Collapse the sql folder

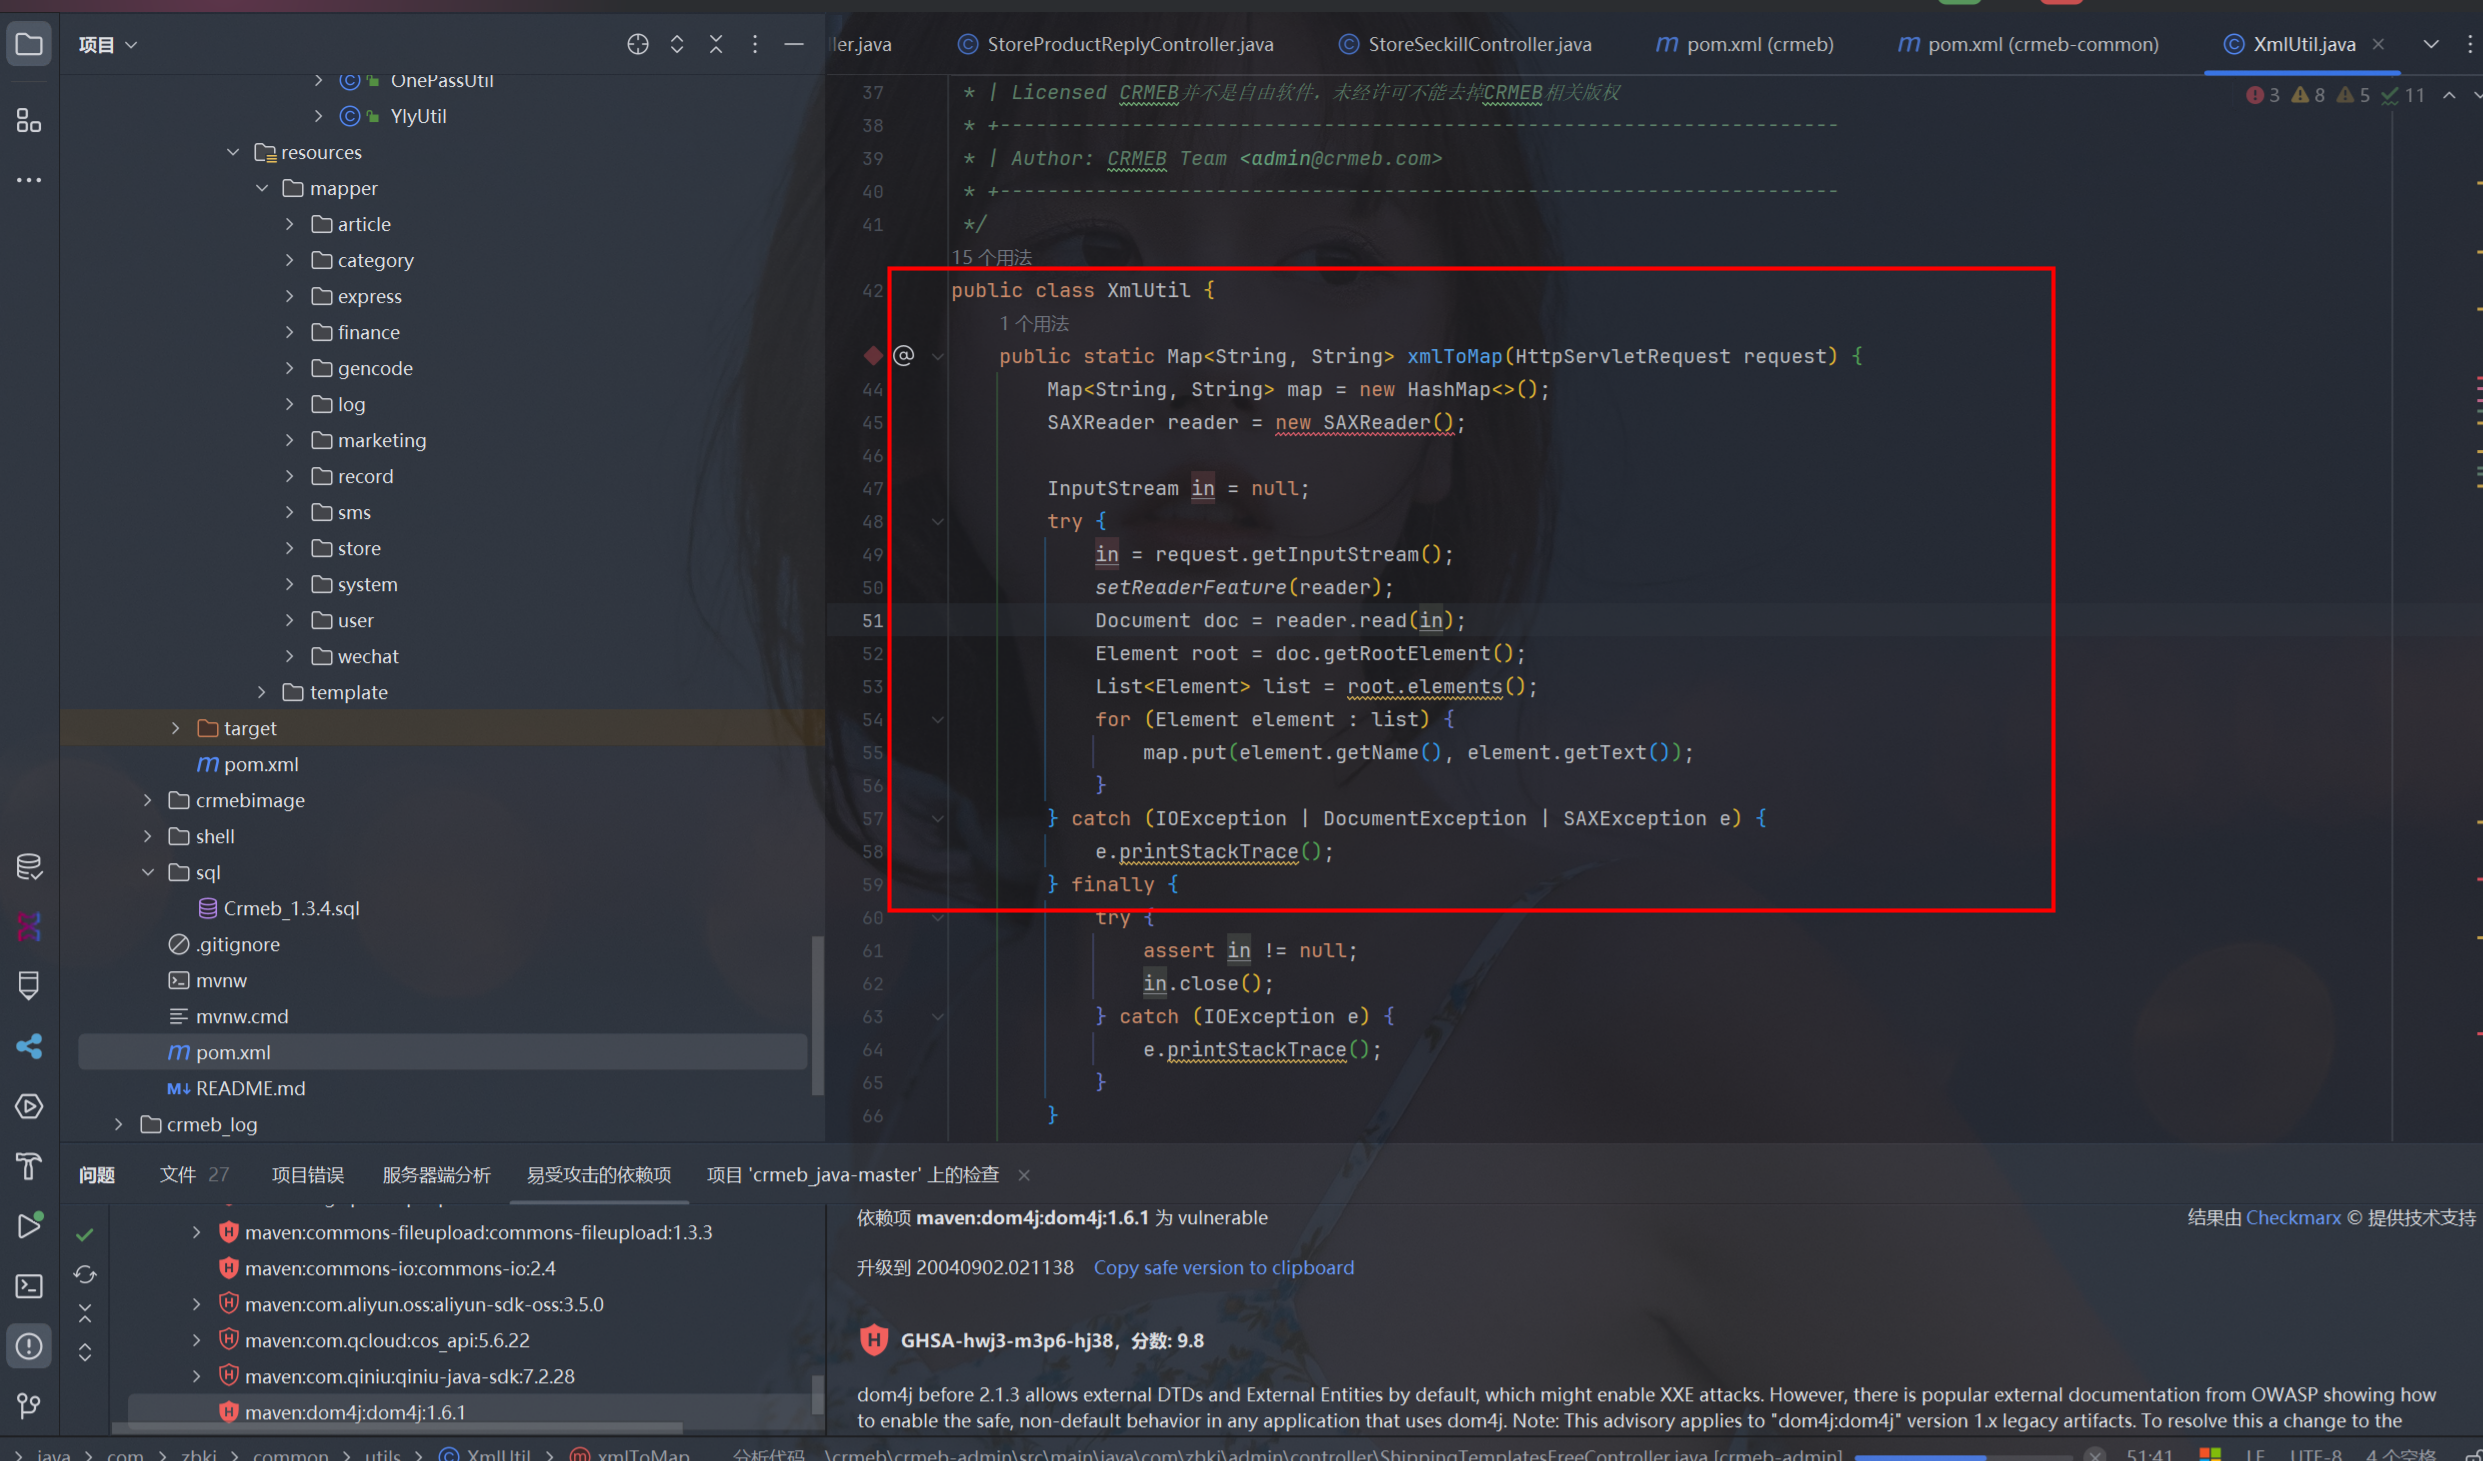pos(148,872)
